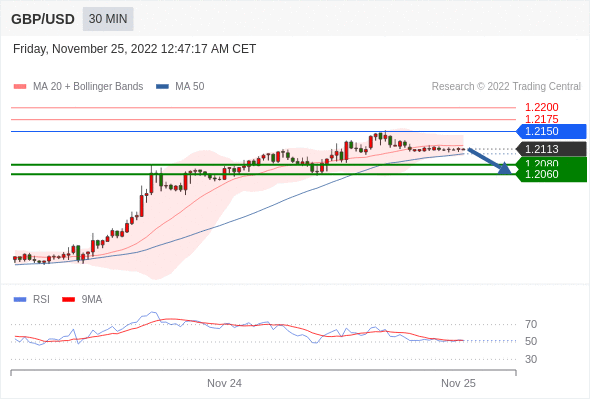Click the GBP/USD pair title
590x400 pixels.
click(43, 19)
